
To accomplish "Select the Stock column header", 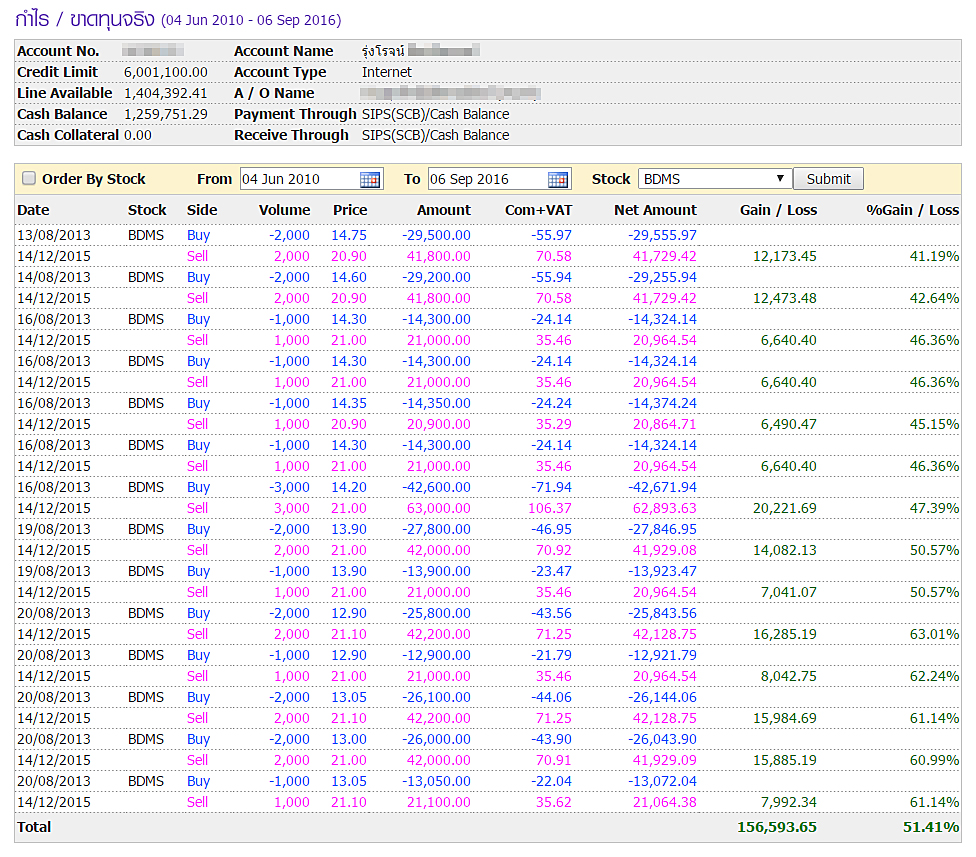I will coord(147,210).
